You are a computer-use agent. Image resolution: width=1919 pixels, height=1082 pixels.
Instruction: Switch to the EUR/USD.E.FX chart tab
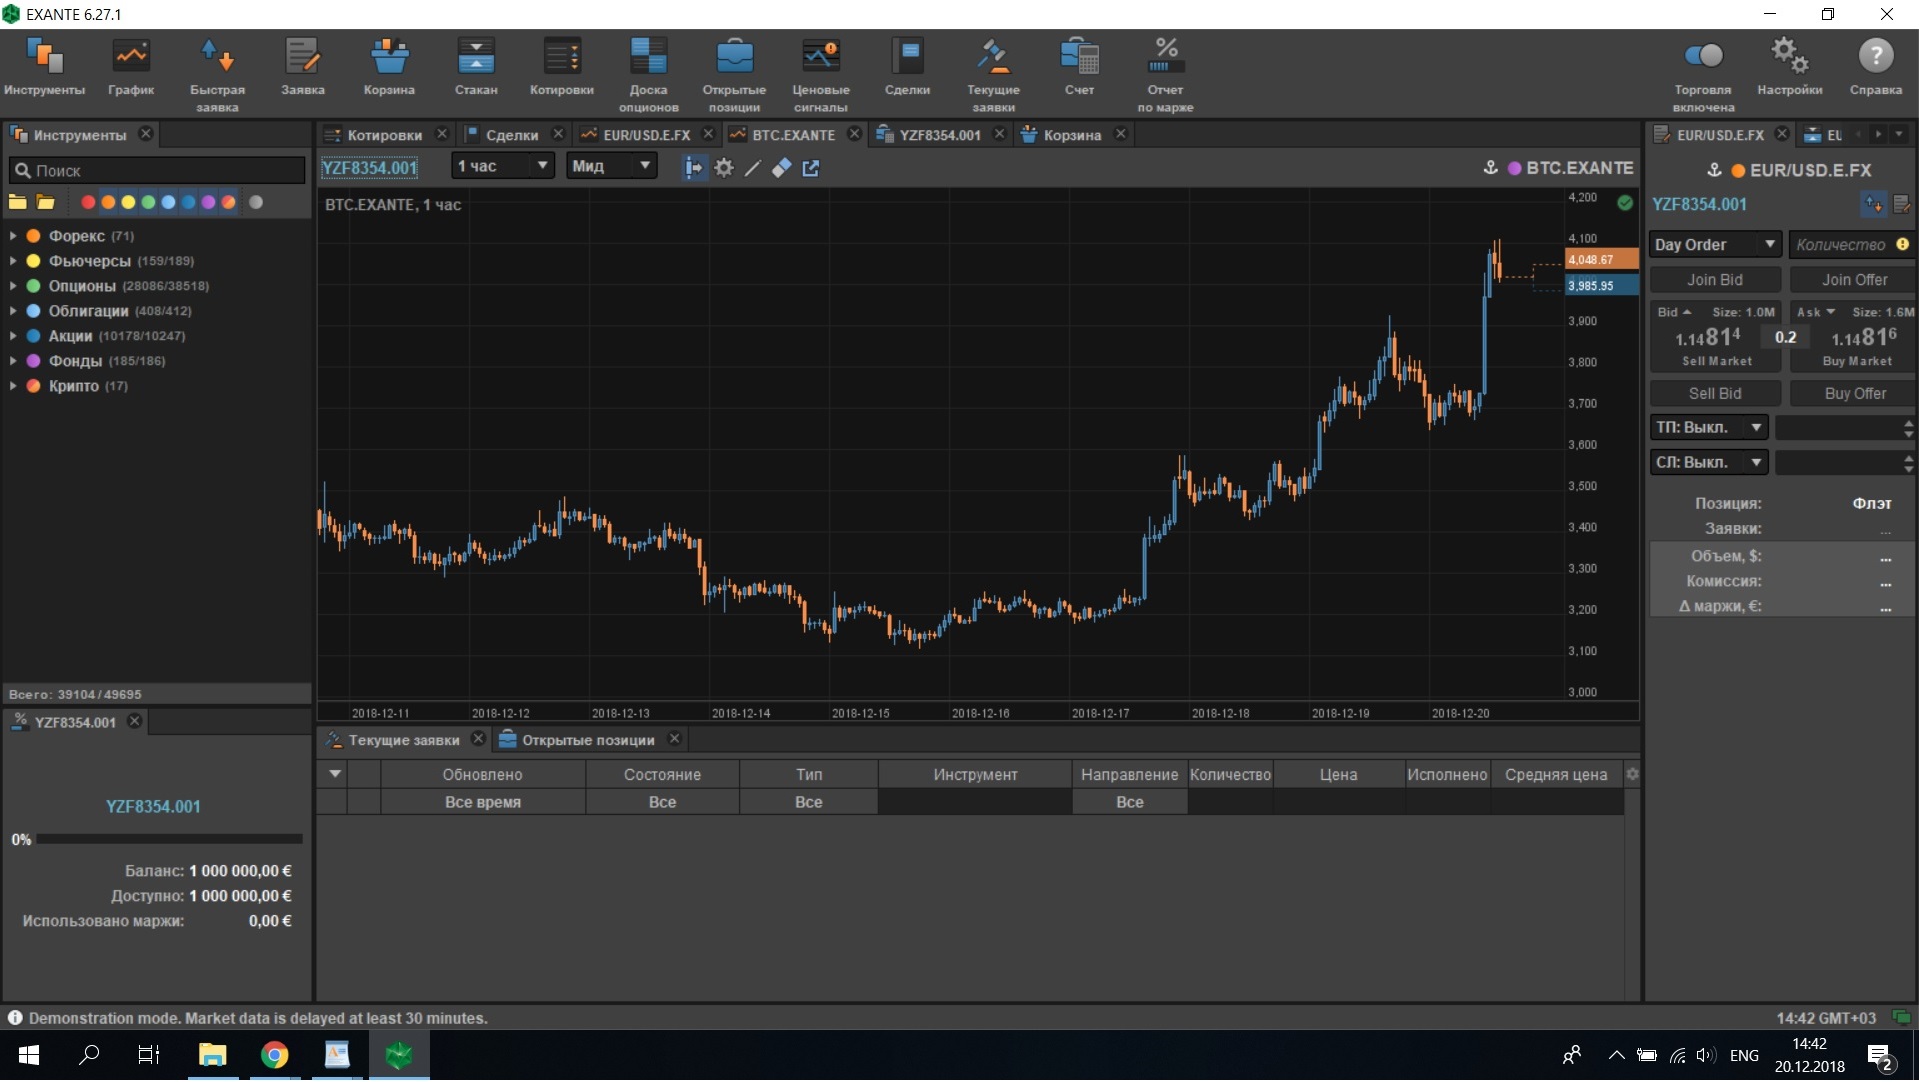(646, 135)
